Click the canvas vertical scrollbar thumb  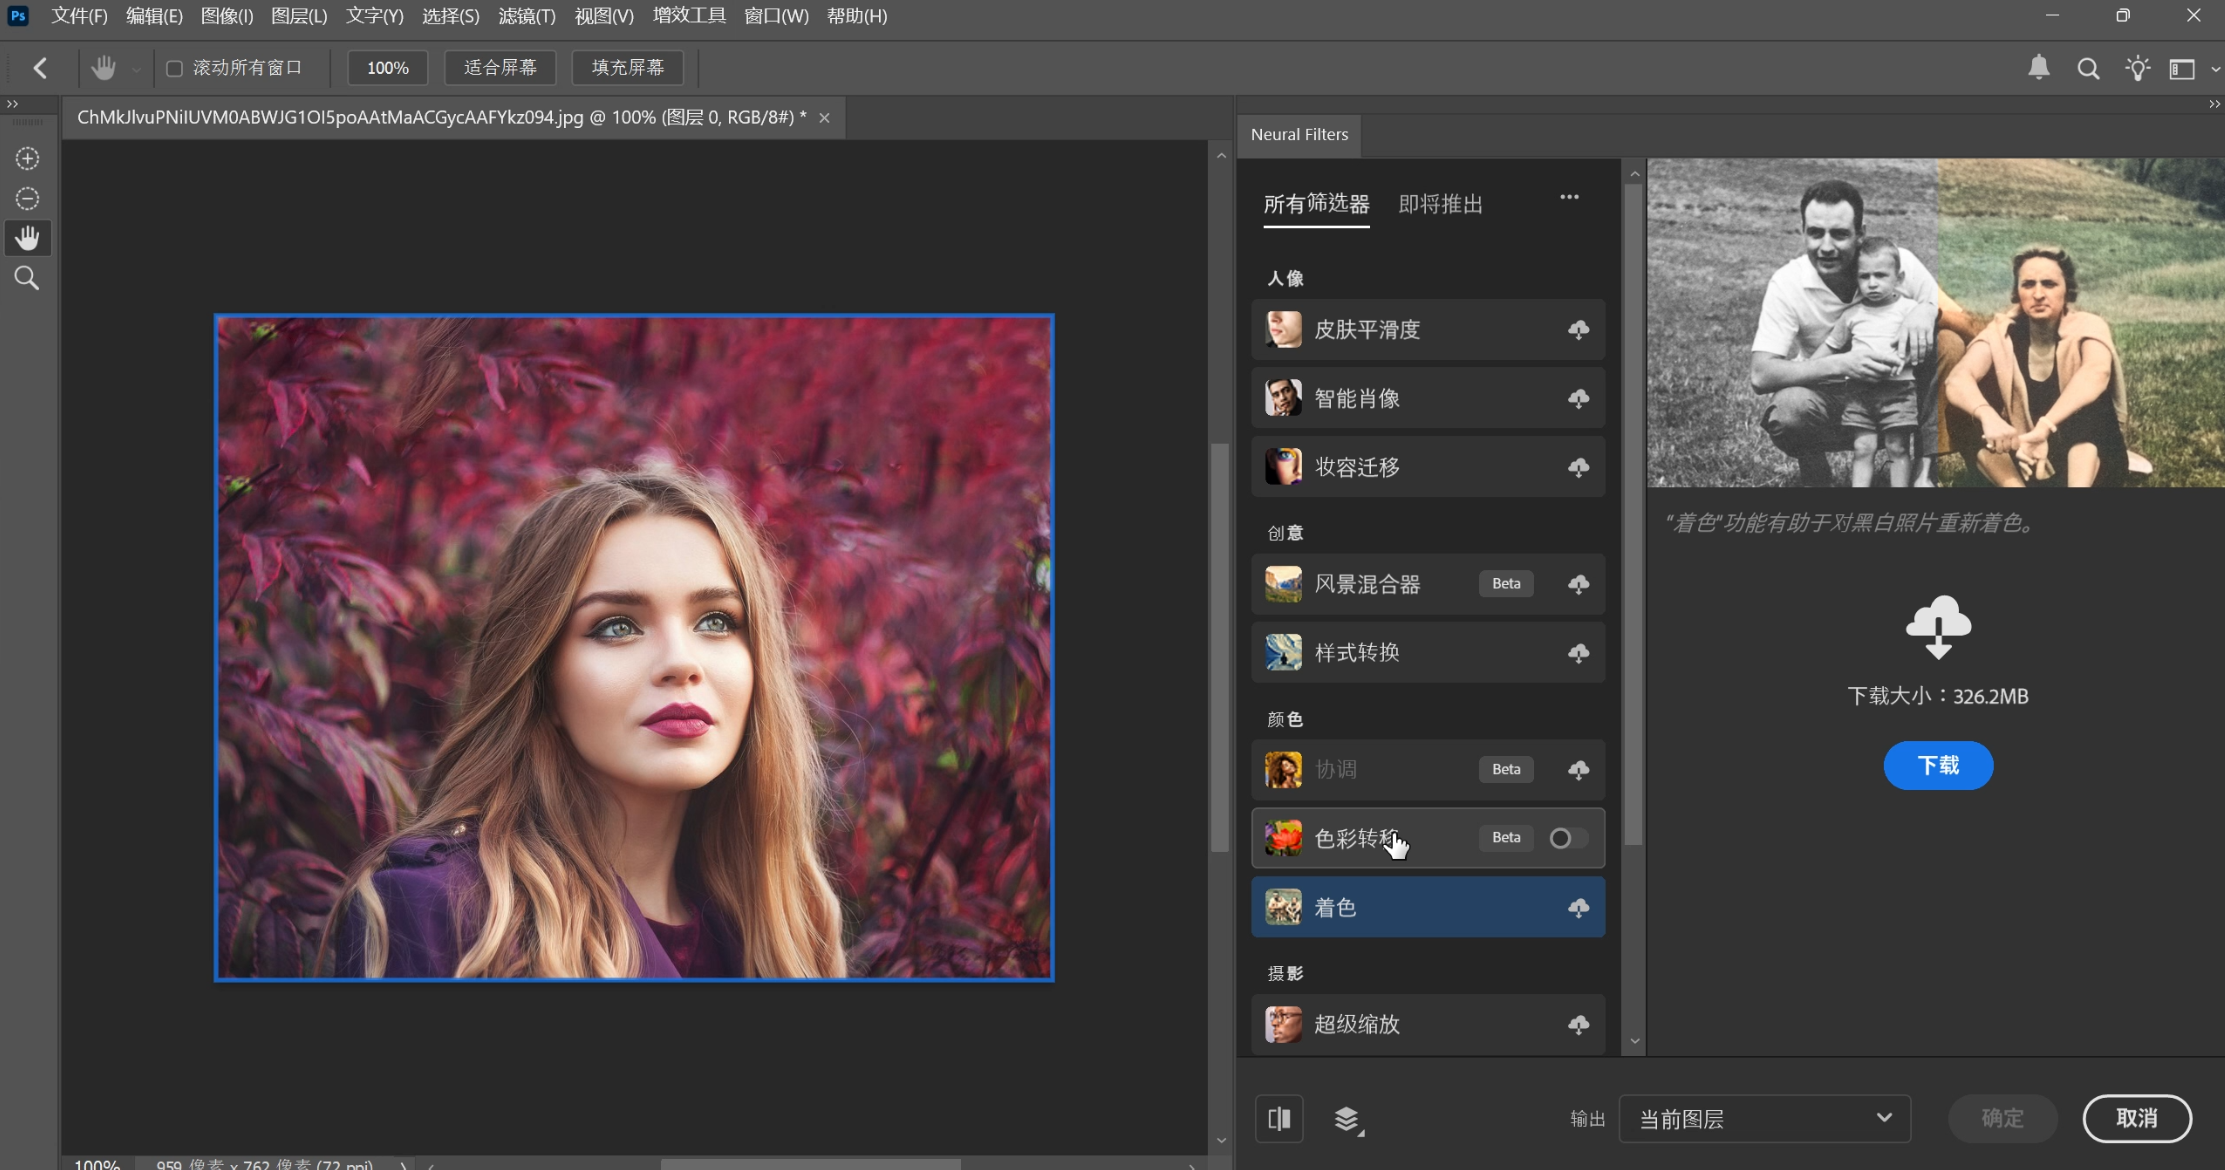(x=1220, y=647)
